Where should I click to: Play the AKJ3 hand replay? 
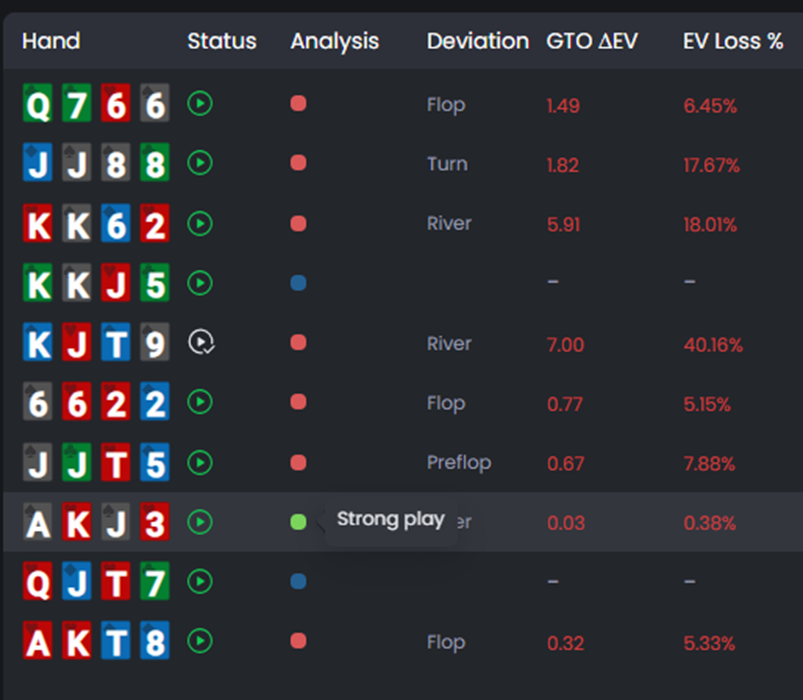[x=199, y=521]
